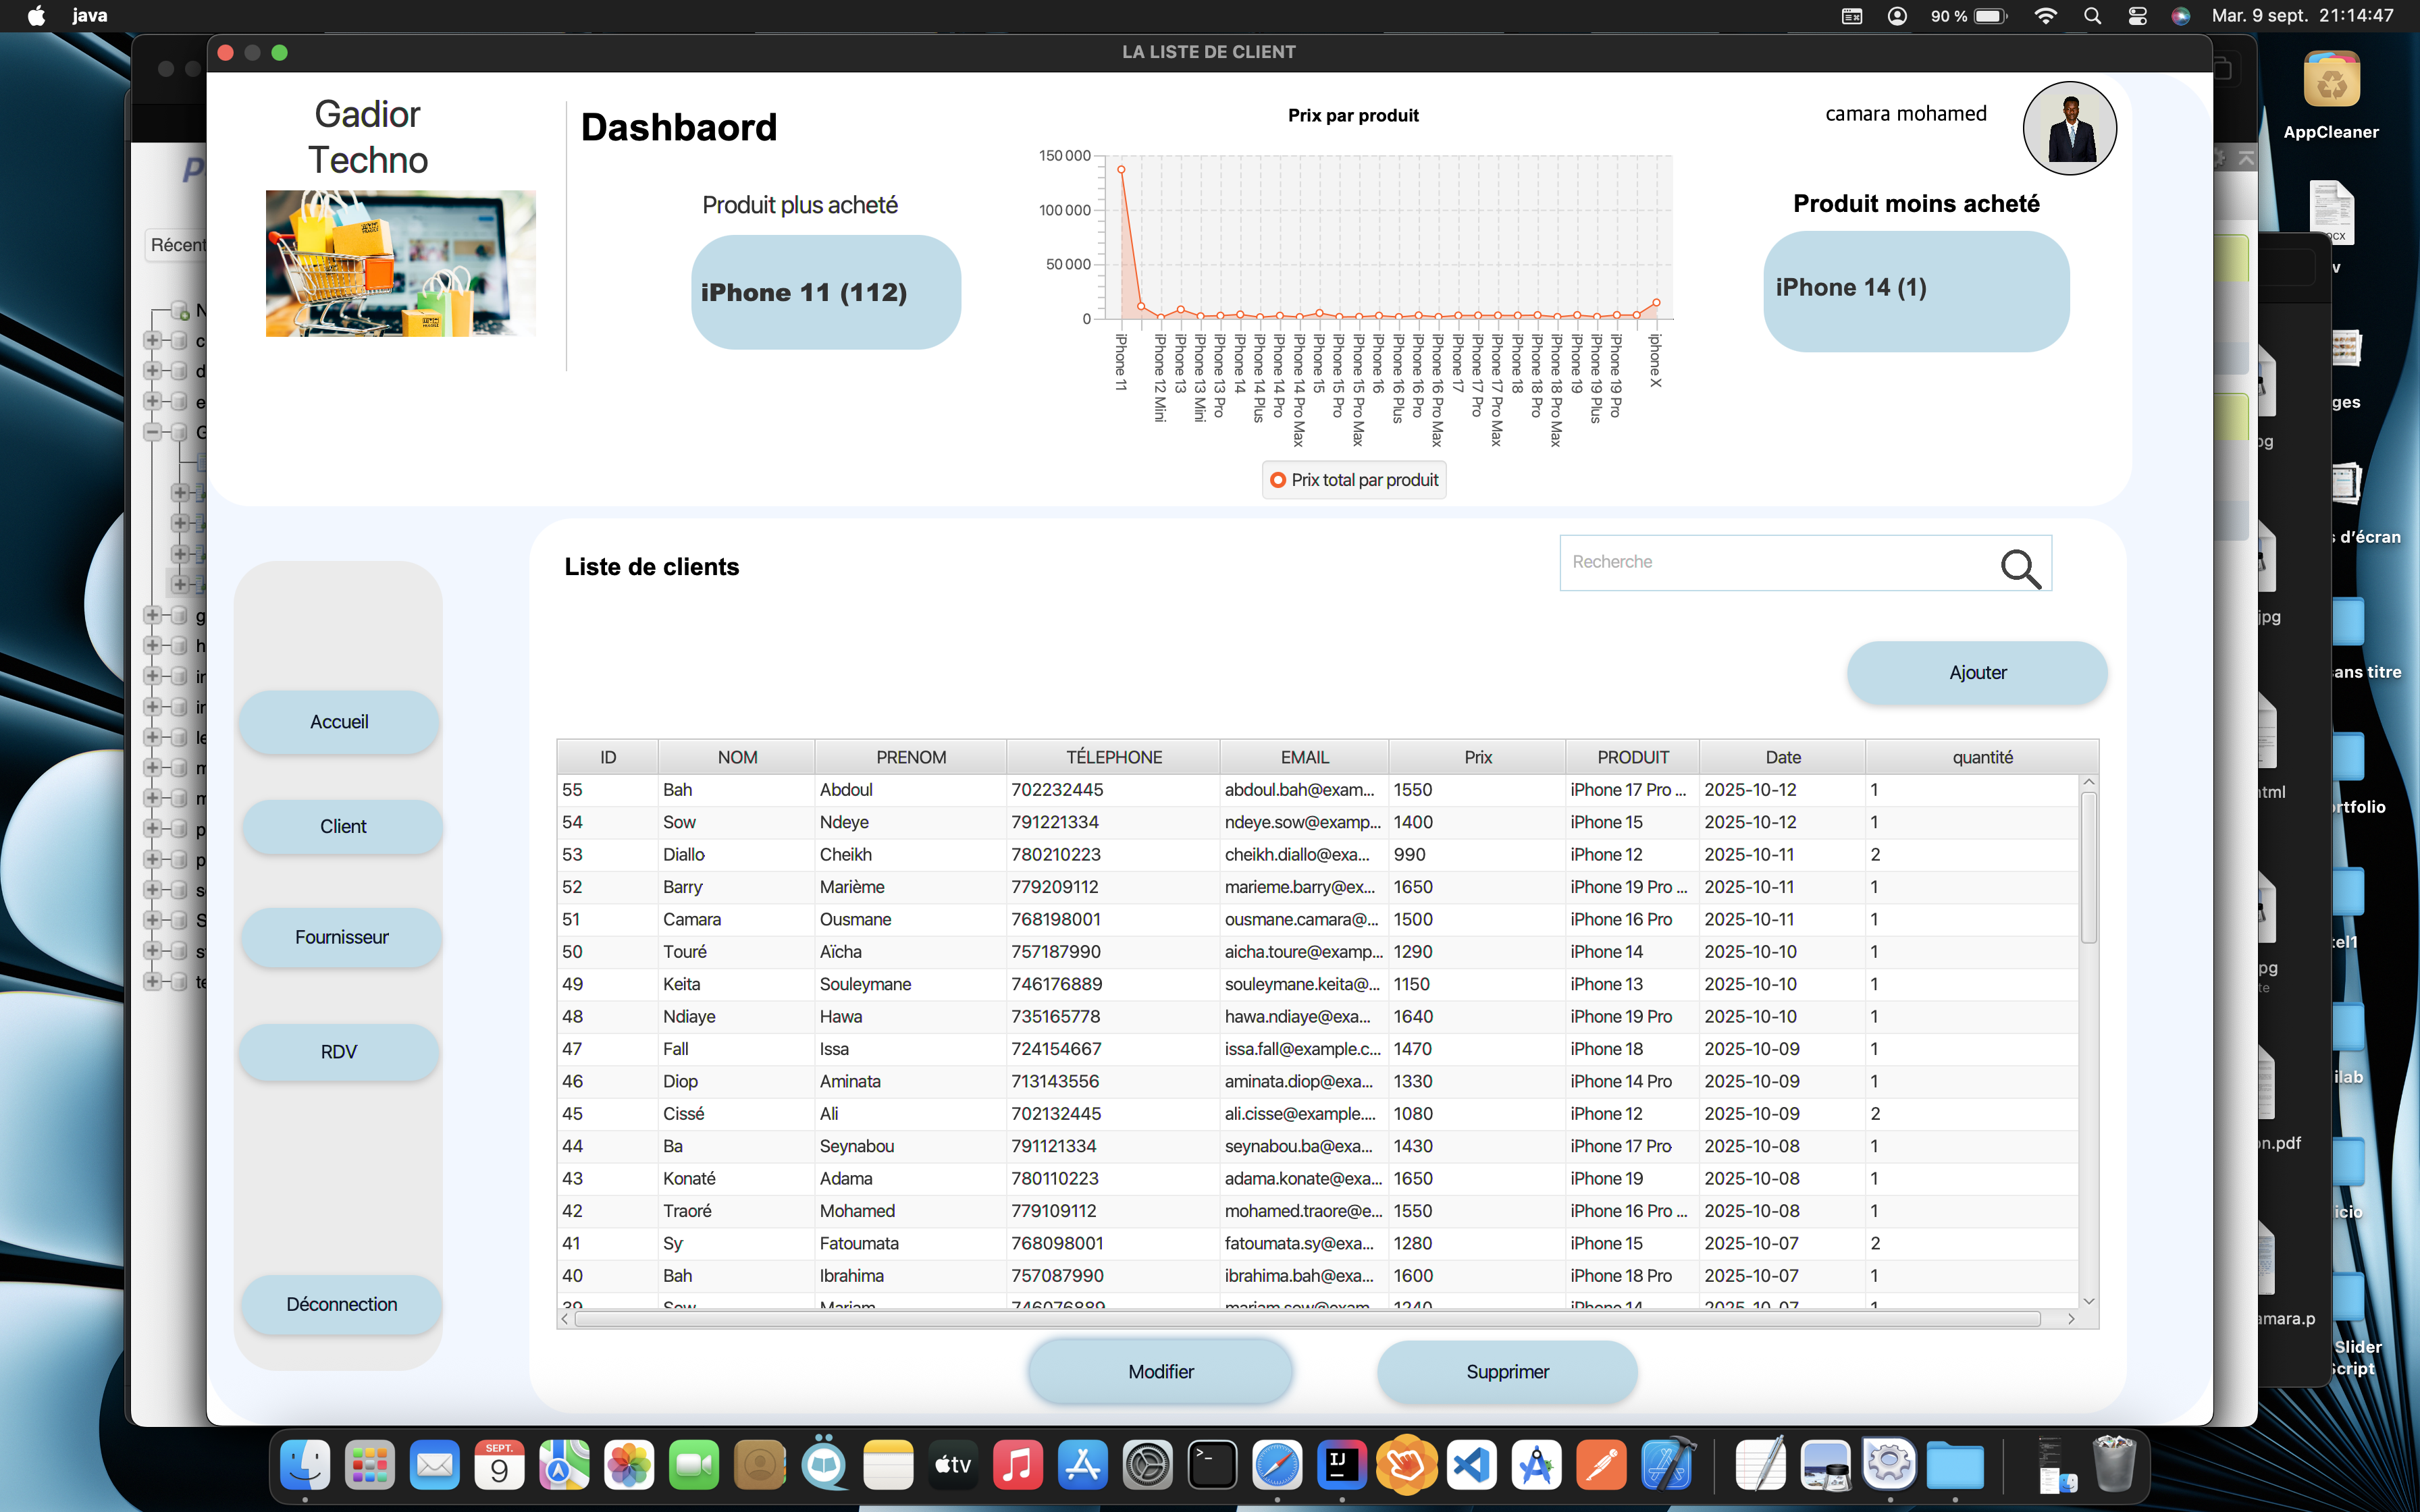This screenshot has height=1512, width=2420.
Task: Launch Postman from the dock
Action: (1601, 1466)
